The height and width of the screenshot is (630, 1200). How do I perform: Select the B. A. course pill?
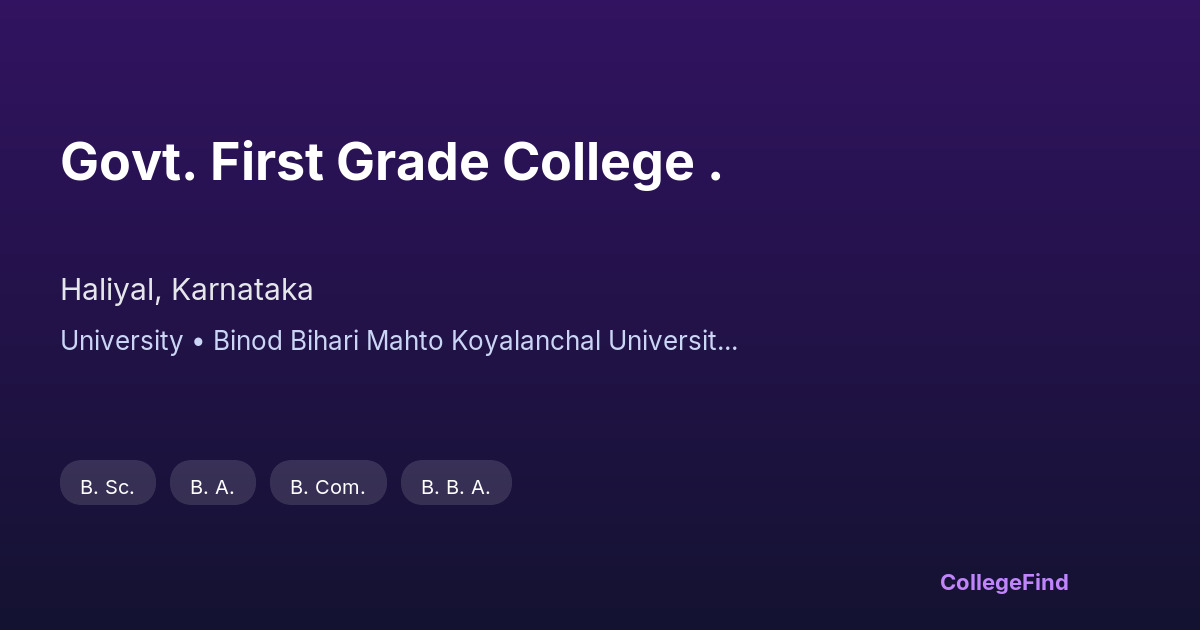point(212,486)
